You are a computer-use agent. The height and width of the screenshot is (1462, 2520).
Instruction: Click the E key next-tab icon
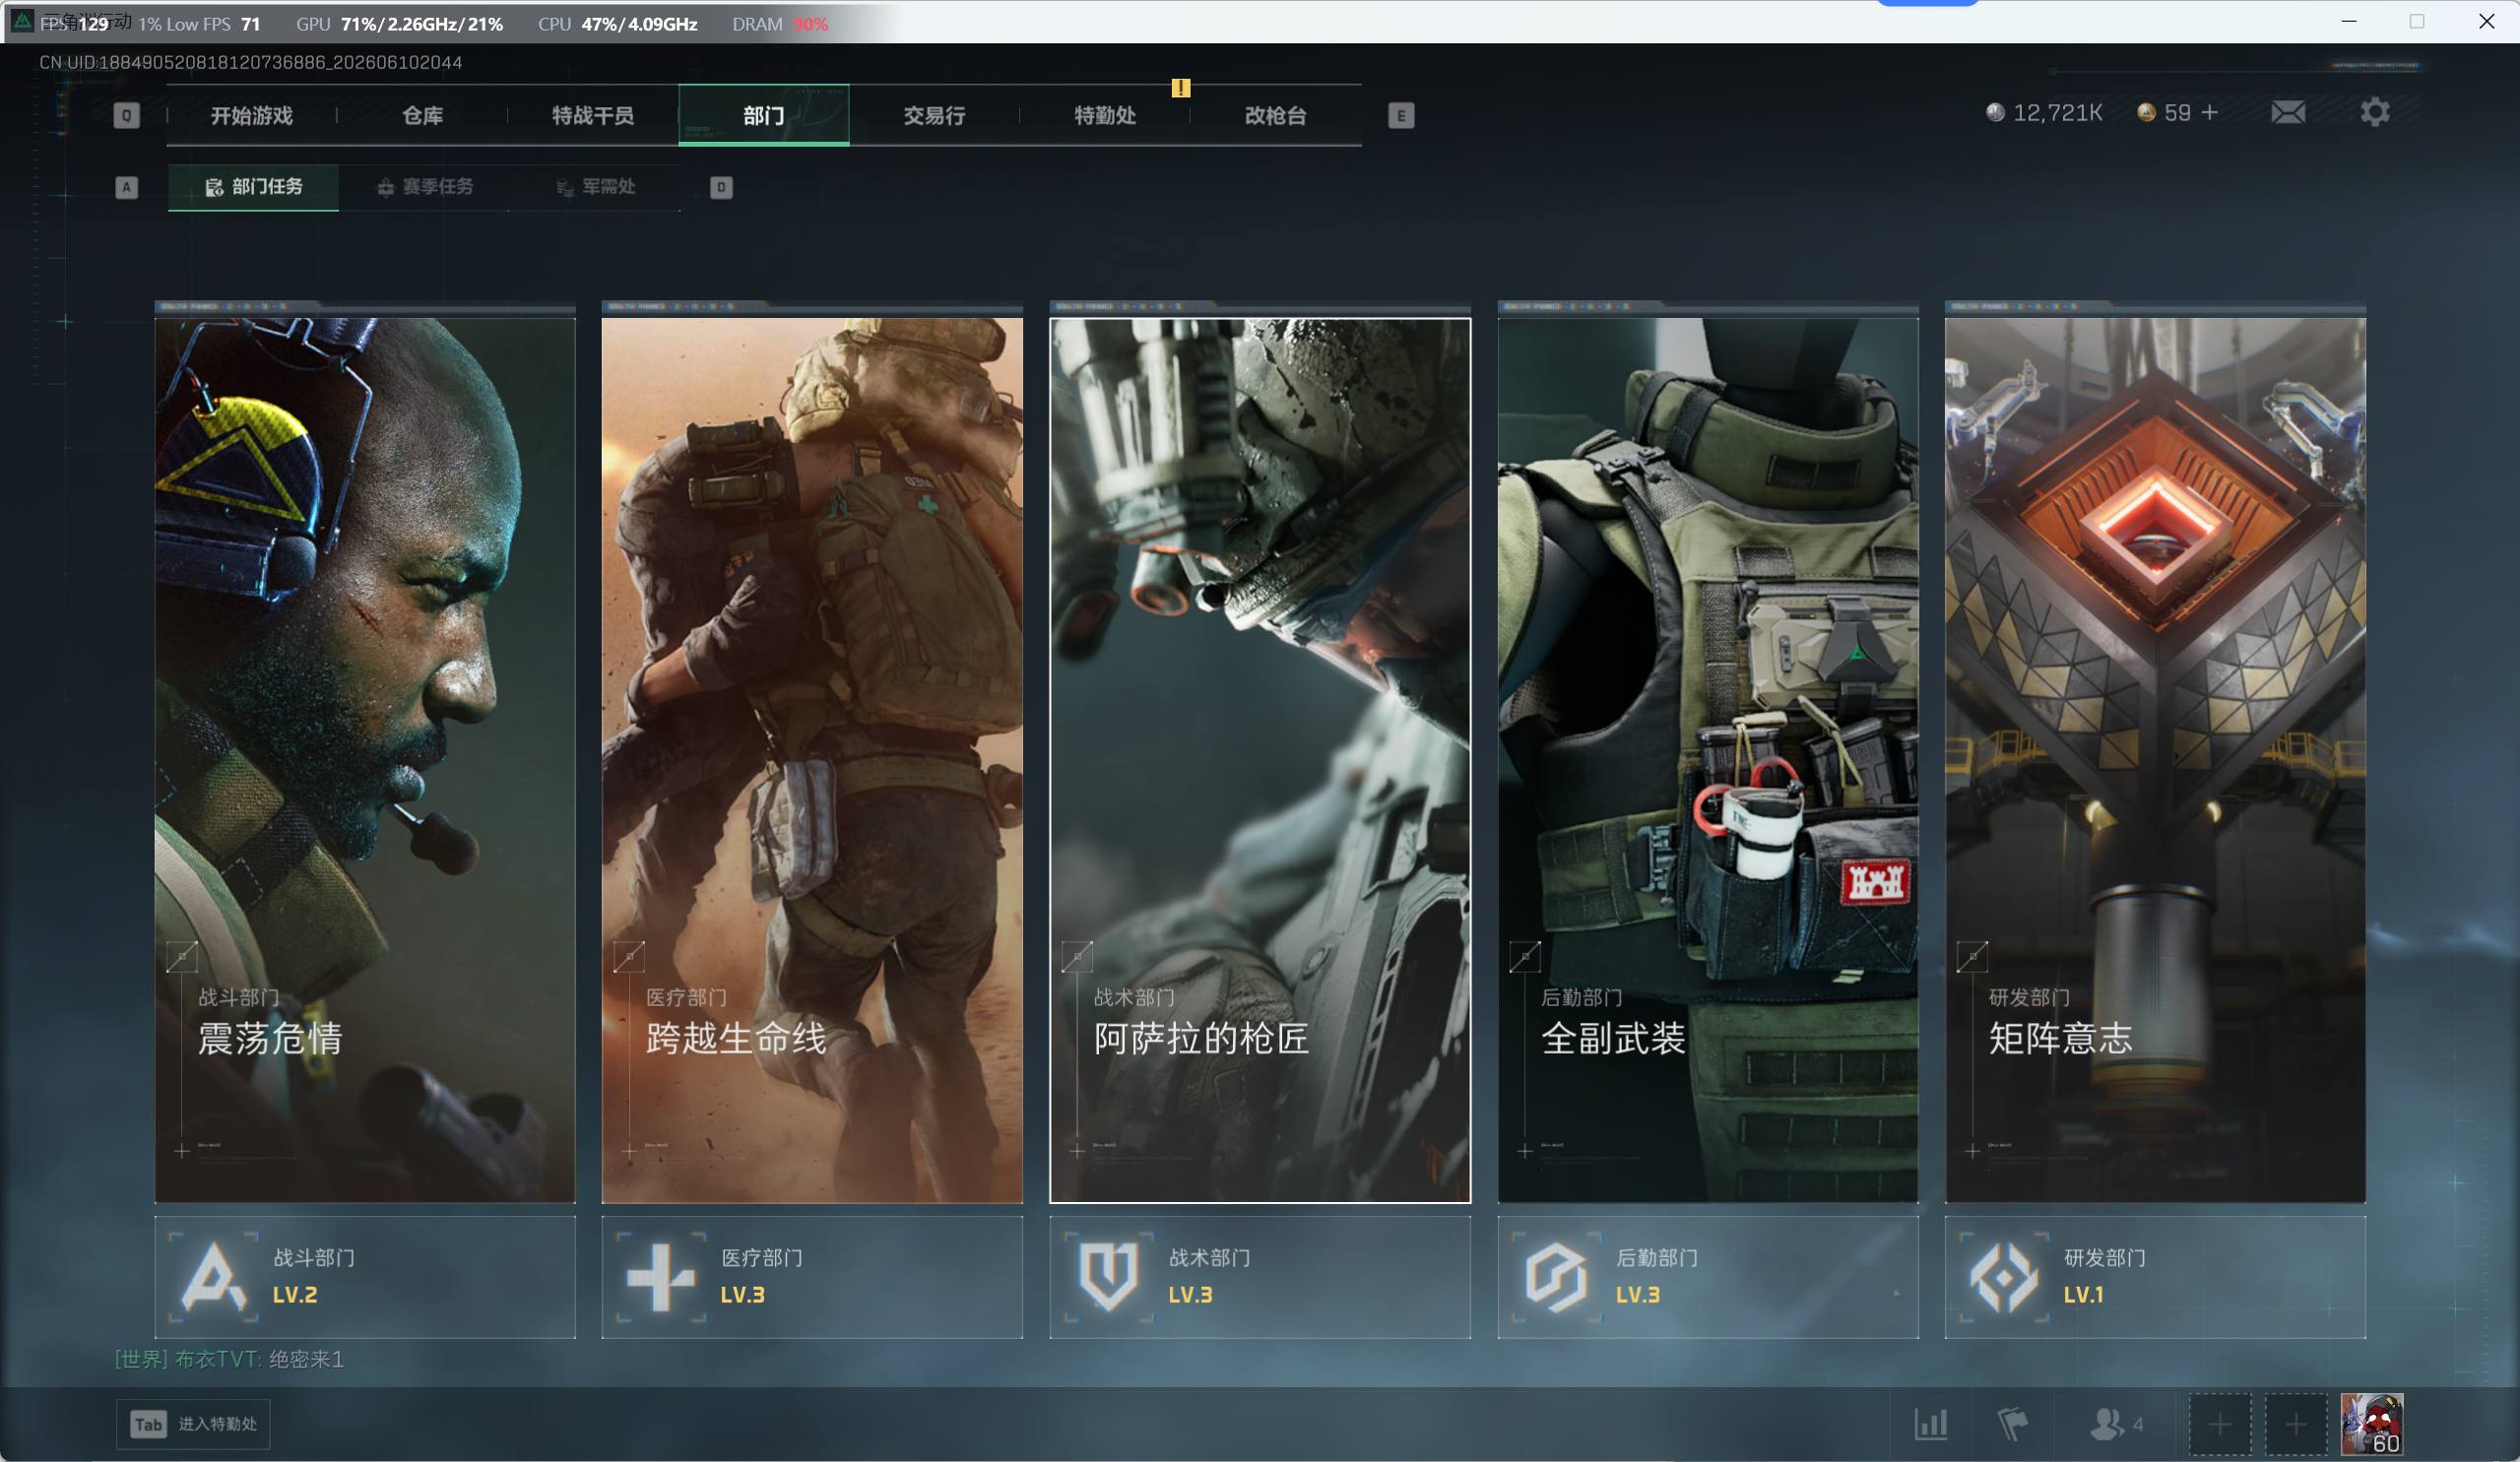click(x=1401, y=116)
